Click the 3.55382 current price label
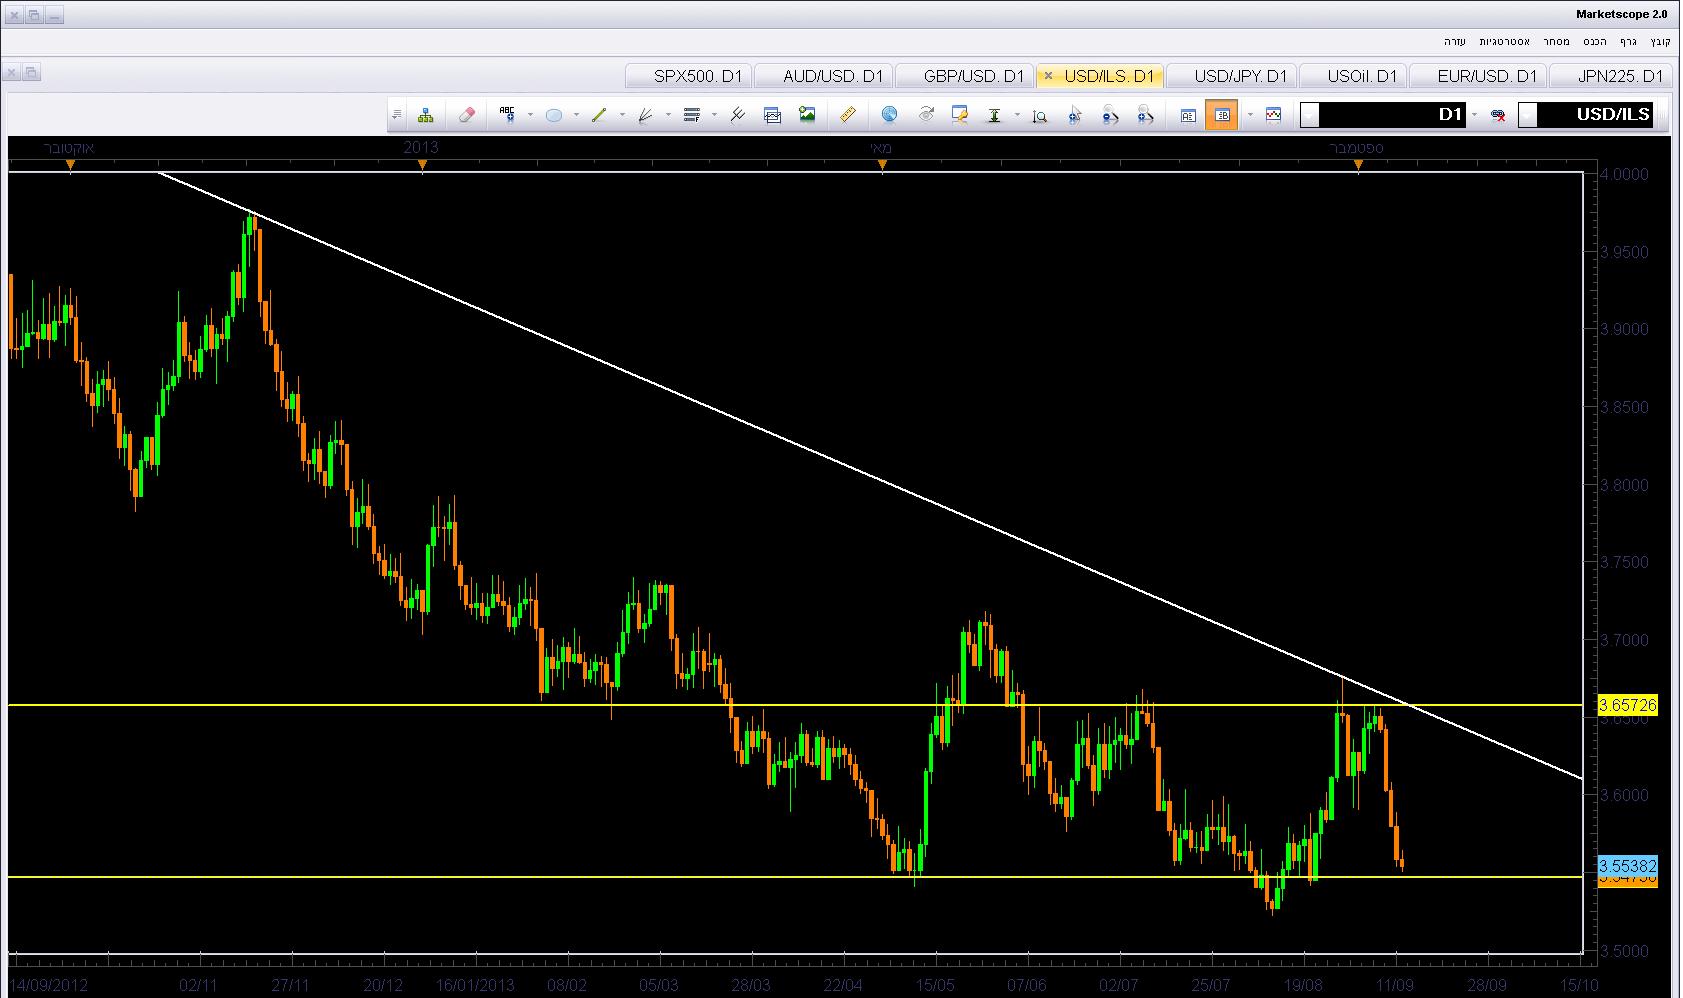The height and width of the screenshot is (998, 1683). [x=1628, y=866]
